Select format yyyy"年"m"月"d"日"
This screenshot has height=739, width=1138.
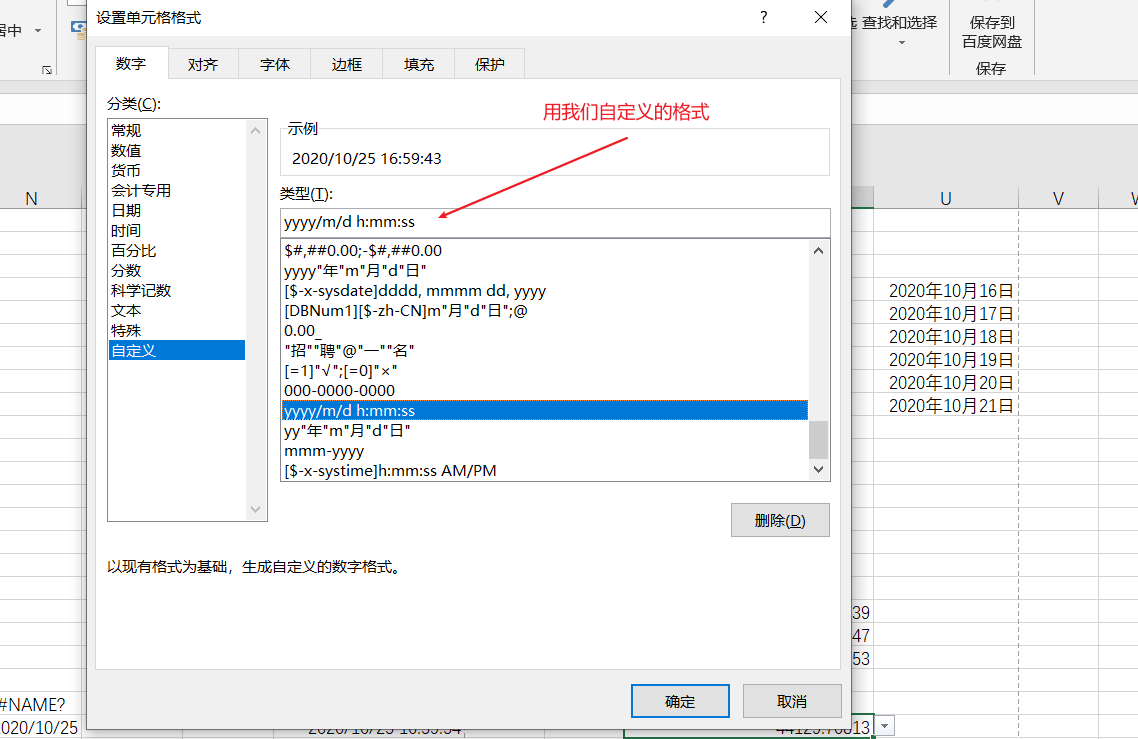click(544, 271)
